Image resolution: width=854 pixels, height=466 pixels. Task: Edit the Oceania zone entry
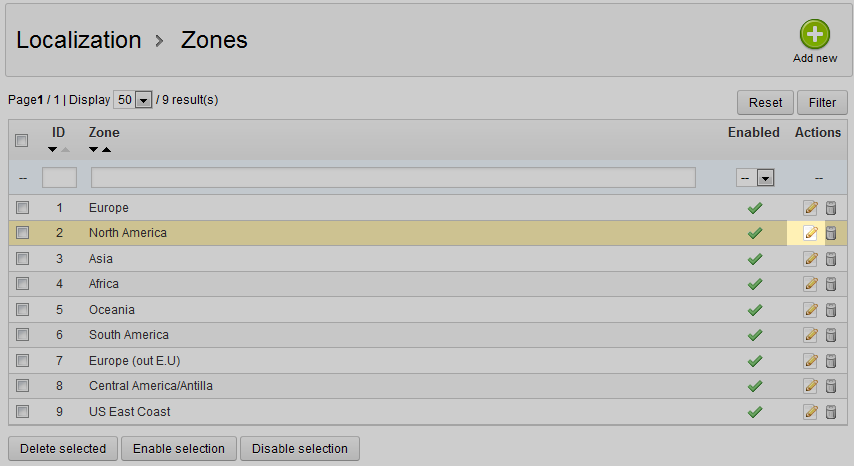pyautogui.click(x=811, y=310)
